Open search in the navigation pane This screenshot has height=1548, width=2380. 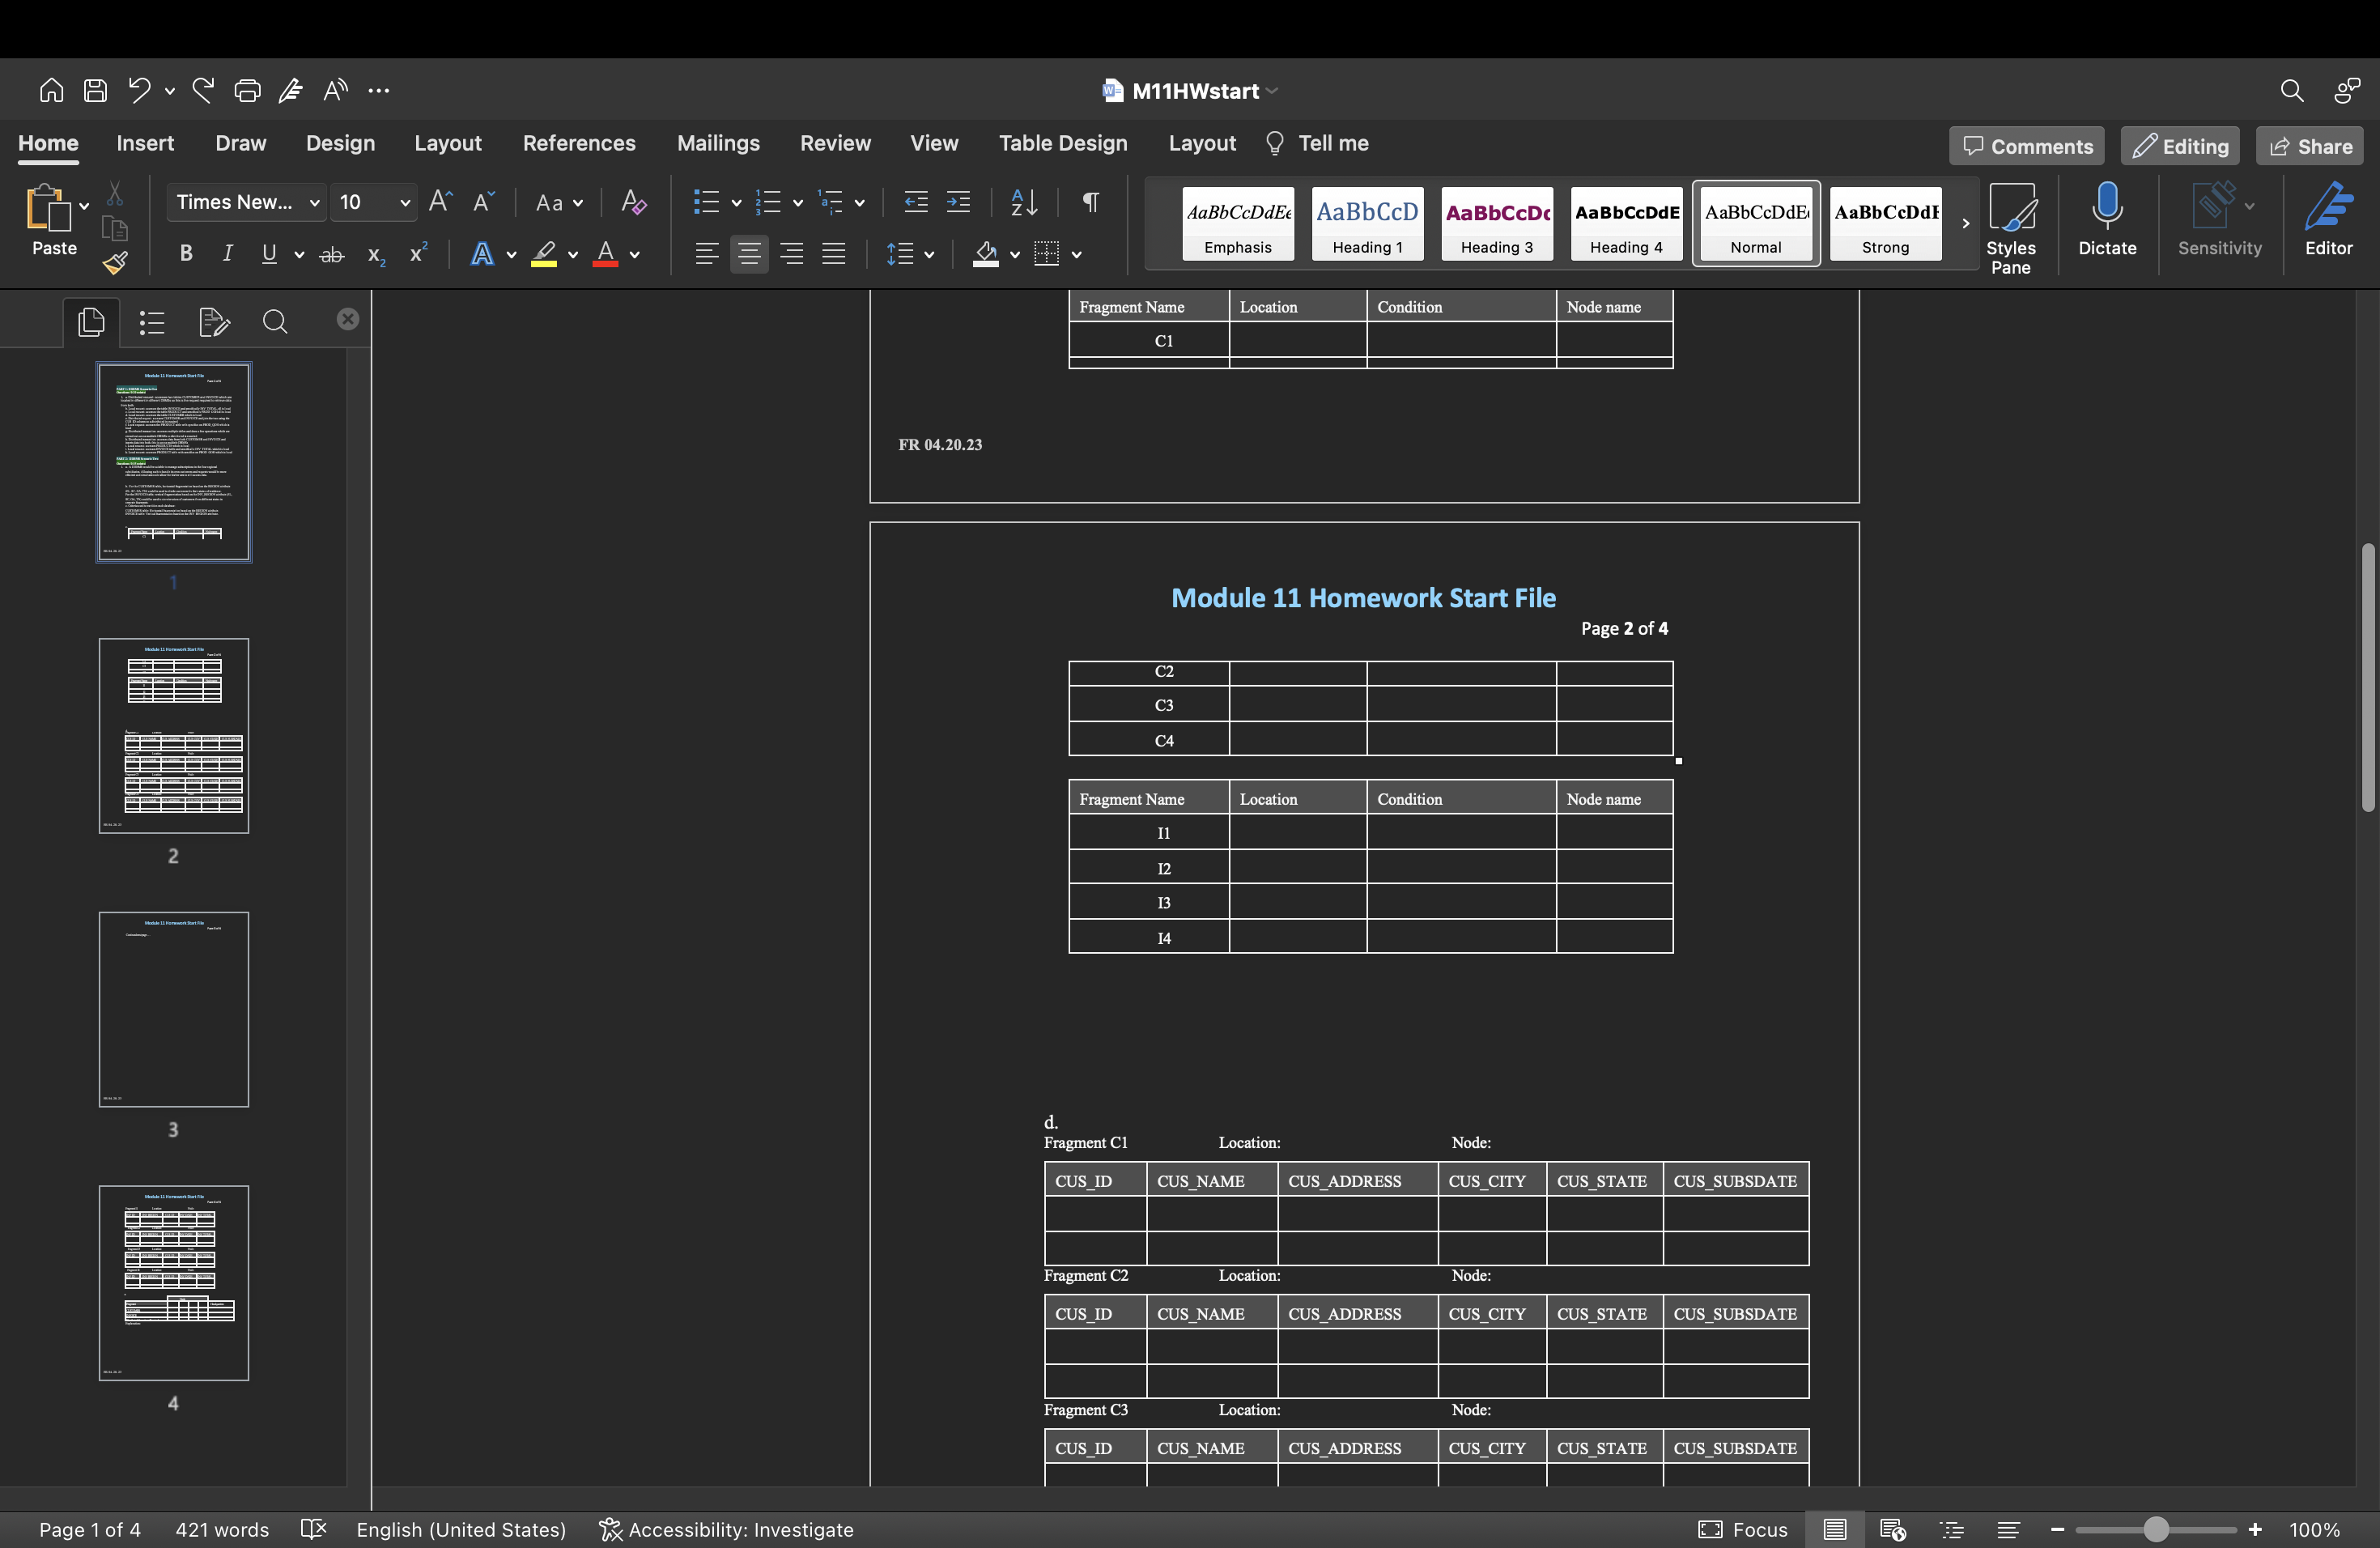coord(275,321)
